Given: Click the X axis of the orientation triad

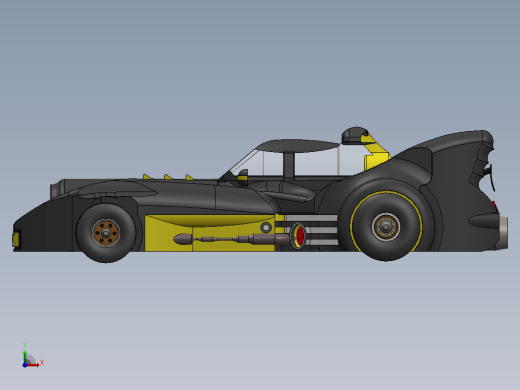Looking at the screenshot, I should click(x=34, y=364).
